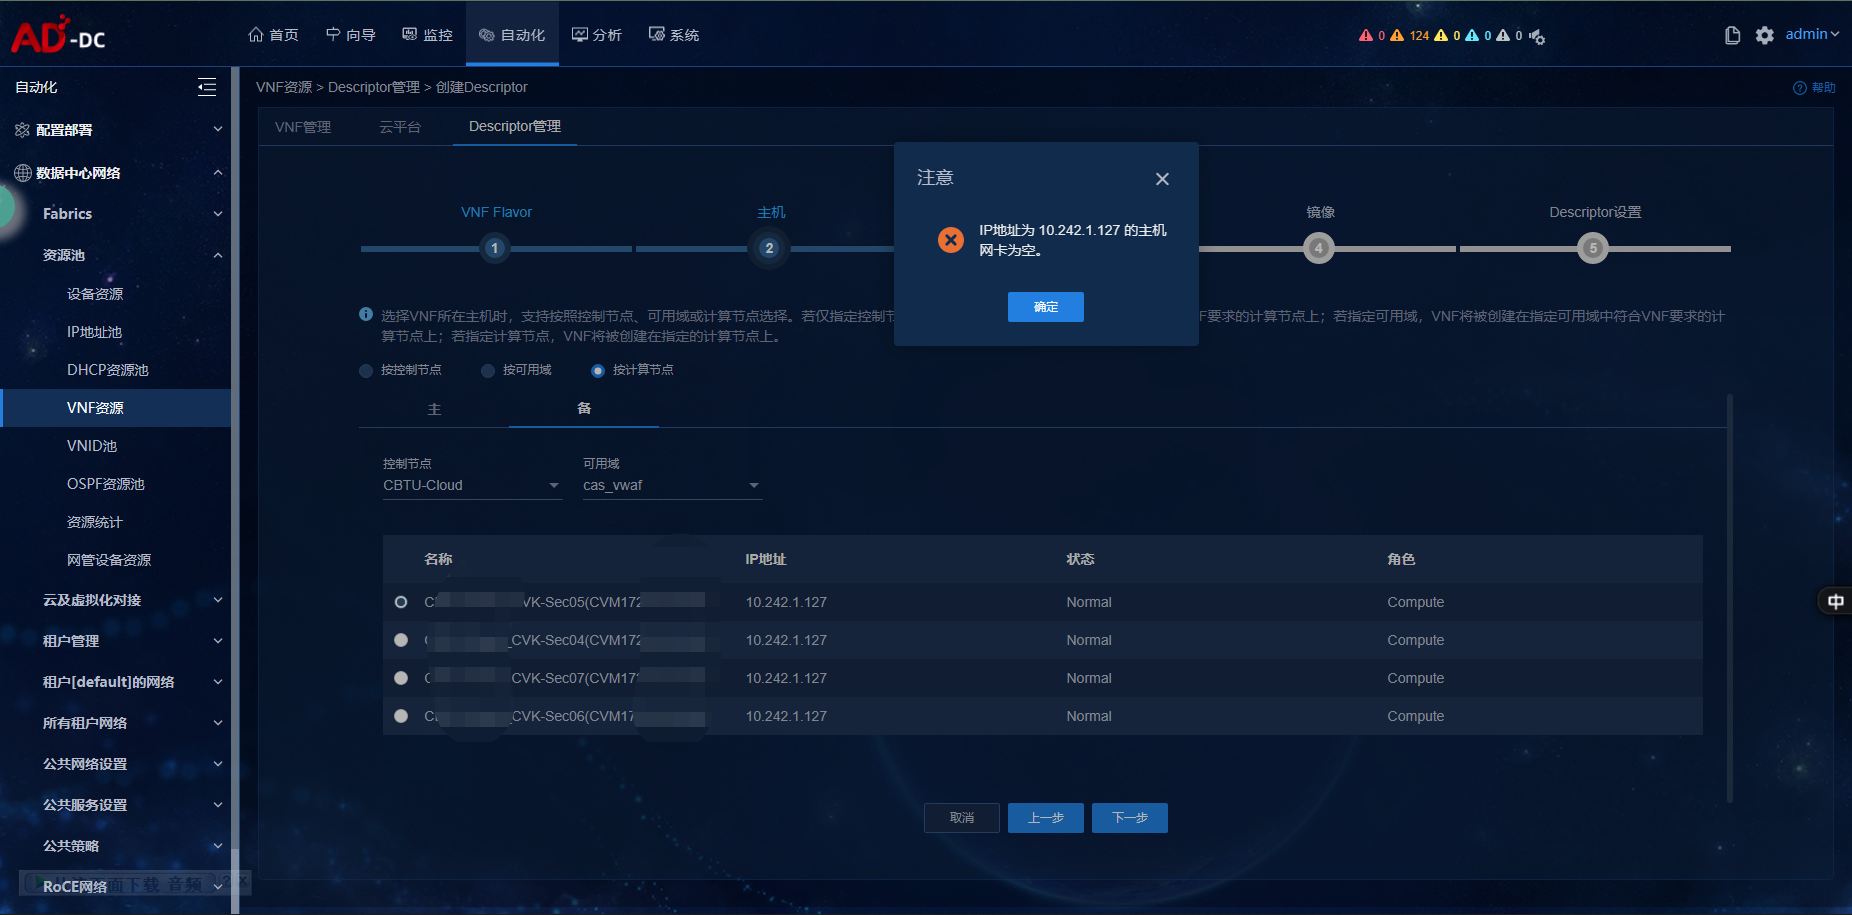Collapse the 资源池 submenu
The width and height of the screenshot is (1852, 915).
tap(218, 255)
